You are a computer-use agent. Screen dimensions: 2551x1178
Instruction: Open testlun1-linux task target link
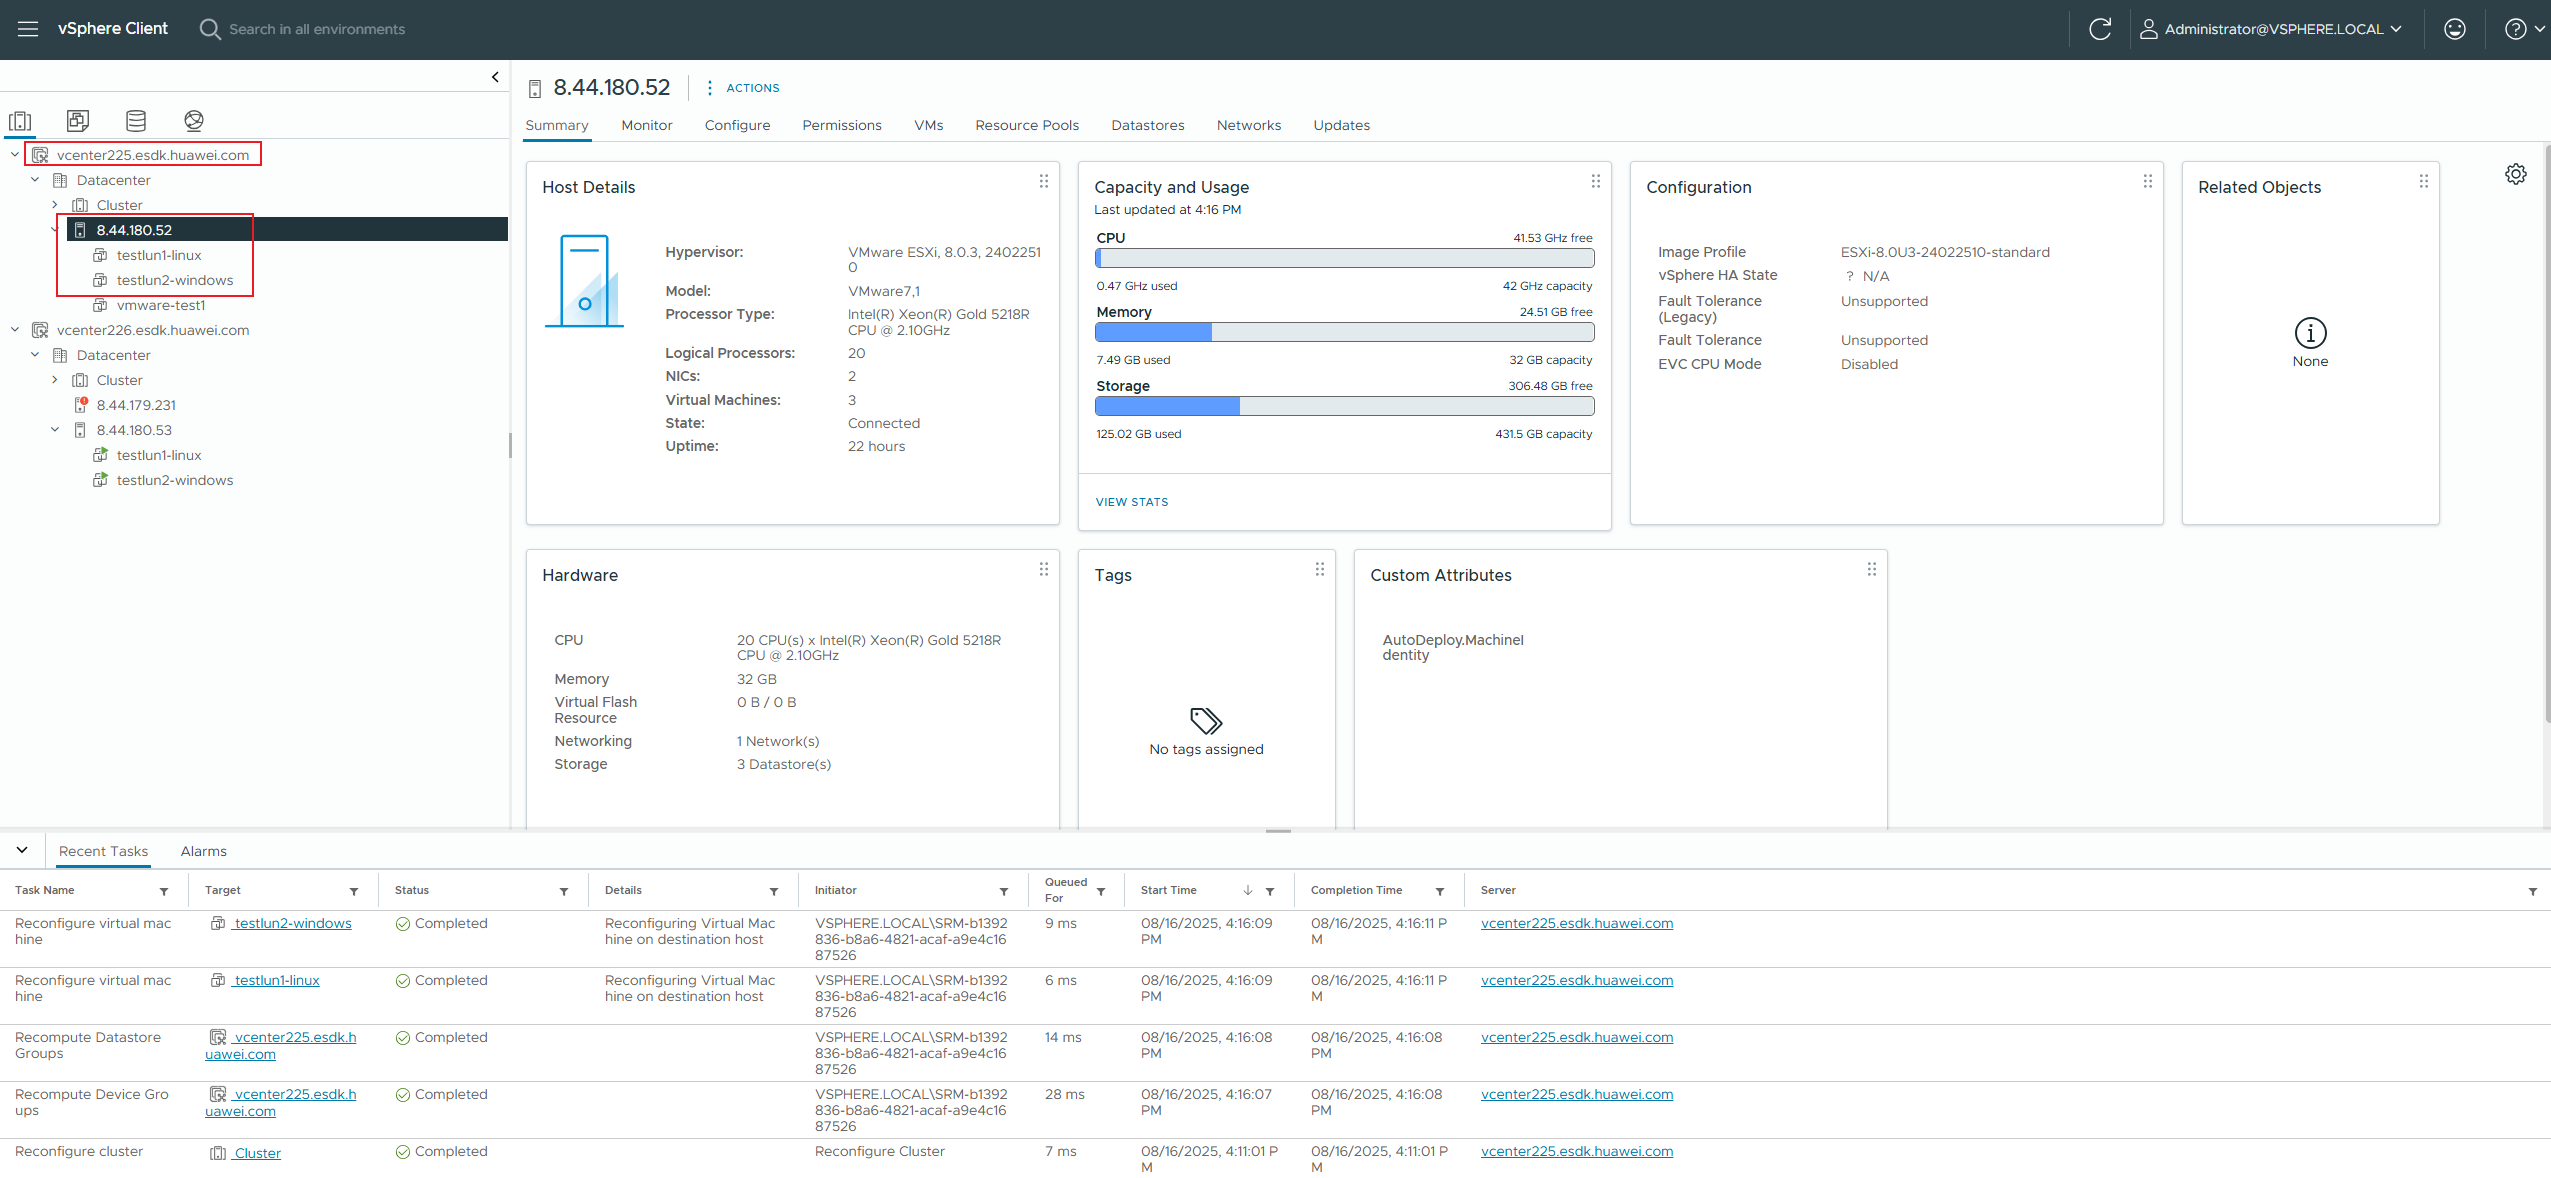(x=276, y=981)
